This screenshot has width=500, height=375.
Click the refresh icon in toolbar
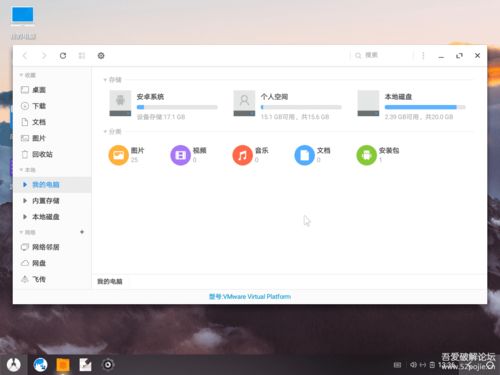click(x=63, y=56)
